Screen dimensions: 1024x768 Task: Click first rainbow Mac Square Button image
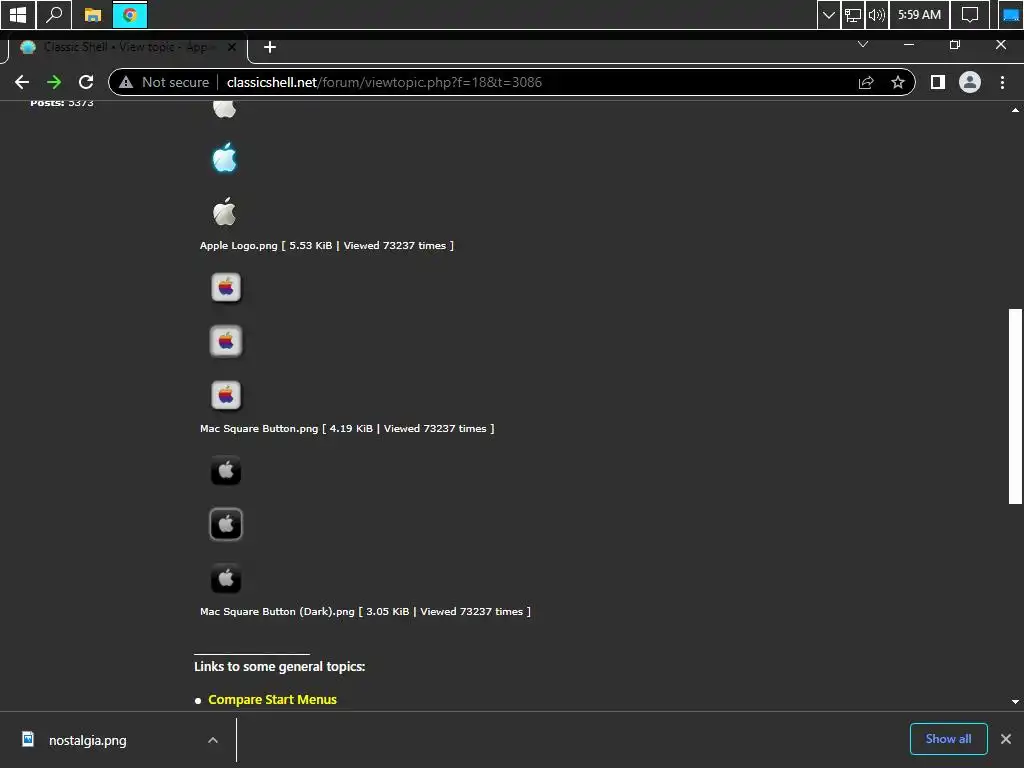click(x=226, y=287)
